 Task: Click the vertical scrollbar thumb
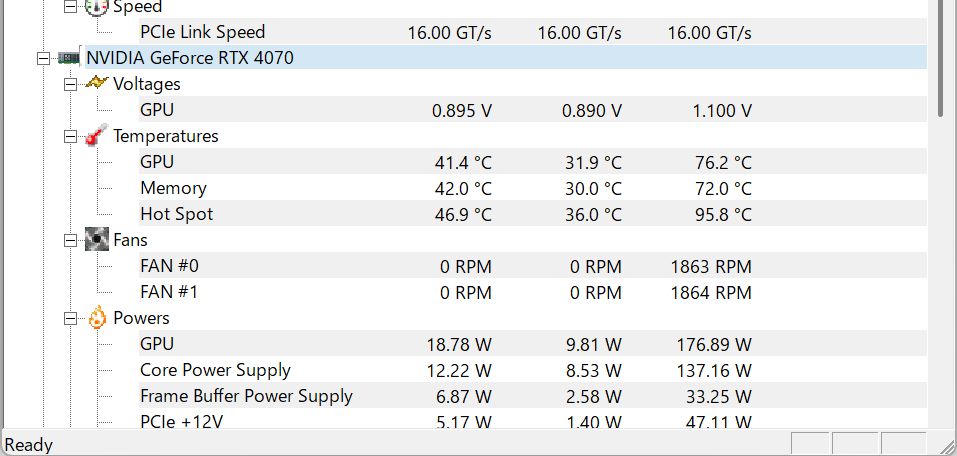pyautogui.click(x=942, y=58)
